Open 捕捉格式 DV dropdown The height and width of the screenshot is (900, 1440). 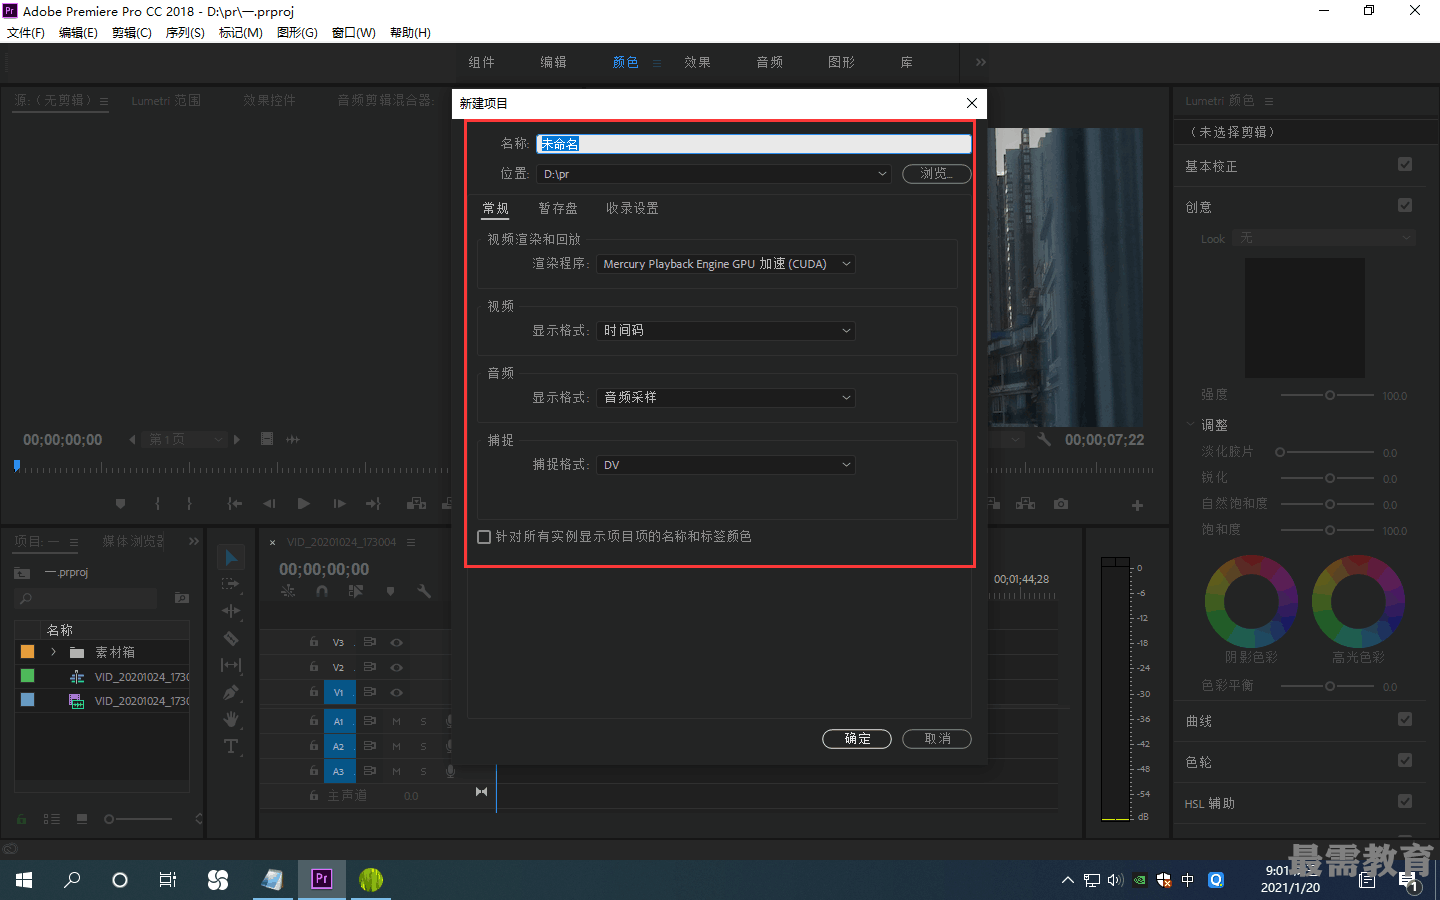point(726,465)
